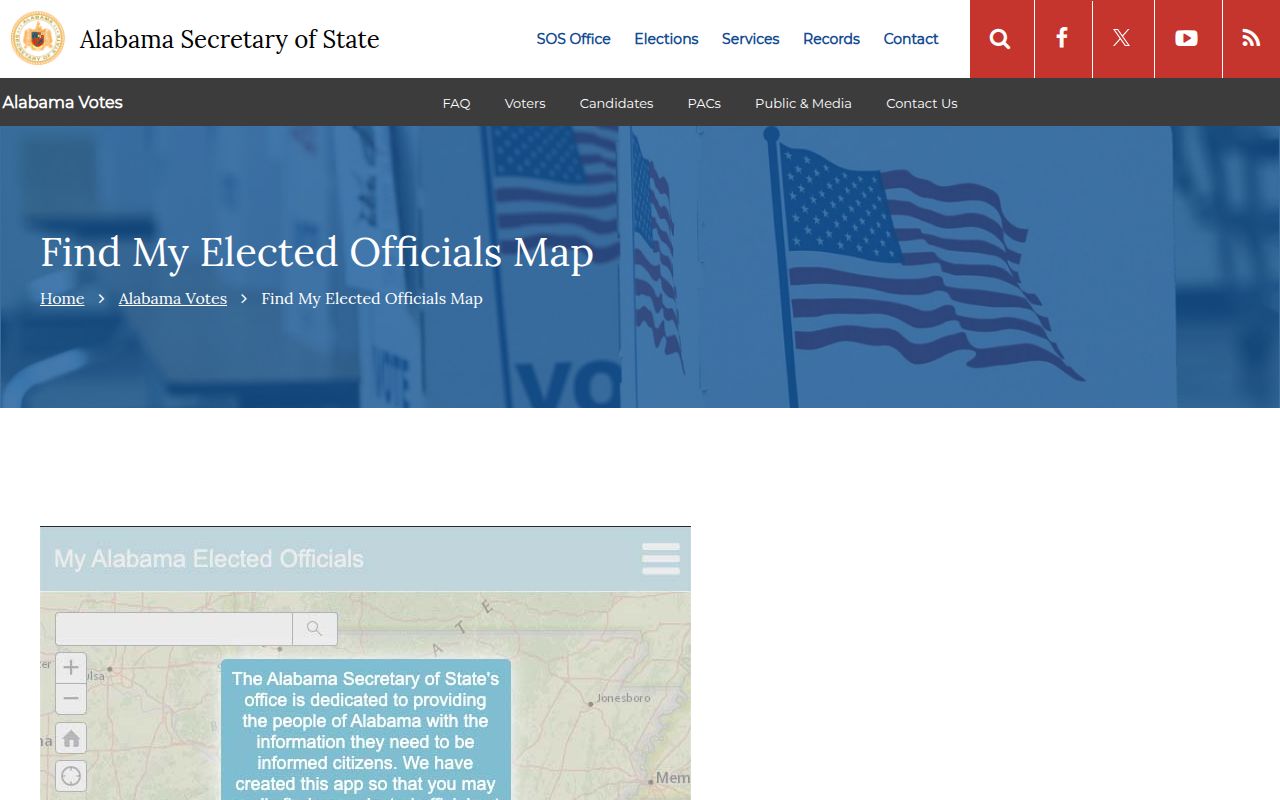
Task: Open the Elections menu
Action: pos(666,39)
